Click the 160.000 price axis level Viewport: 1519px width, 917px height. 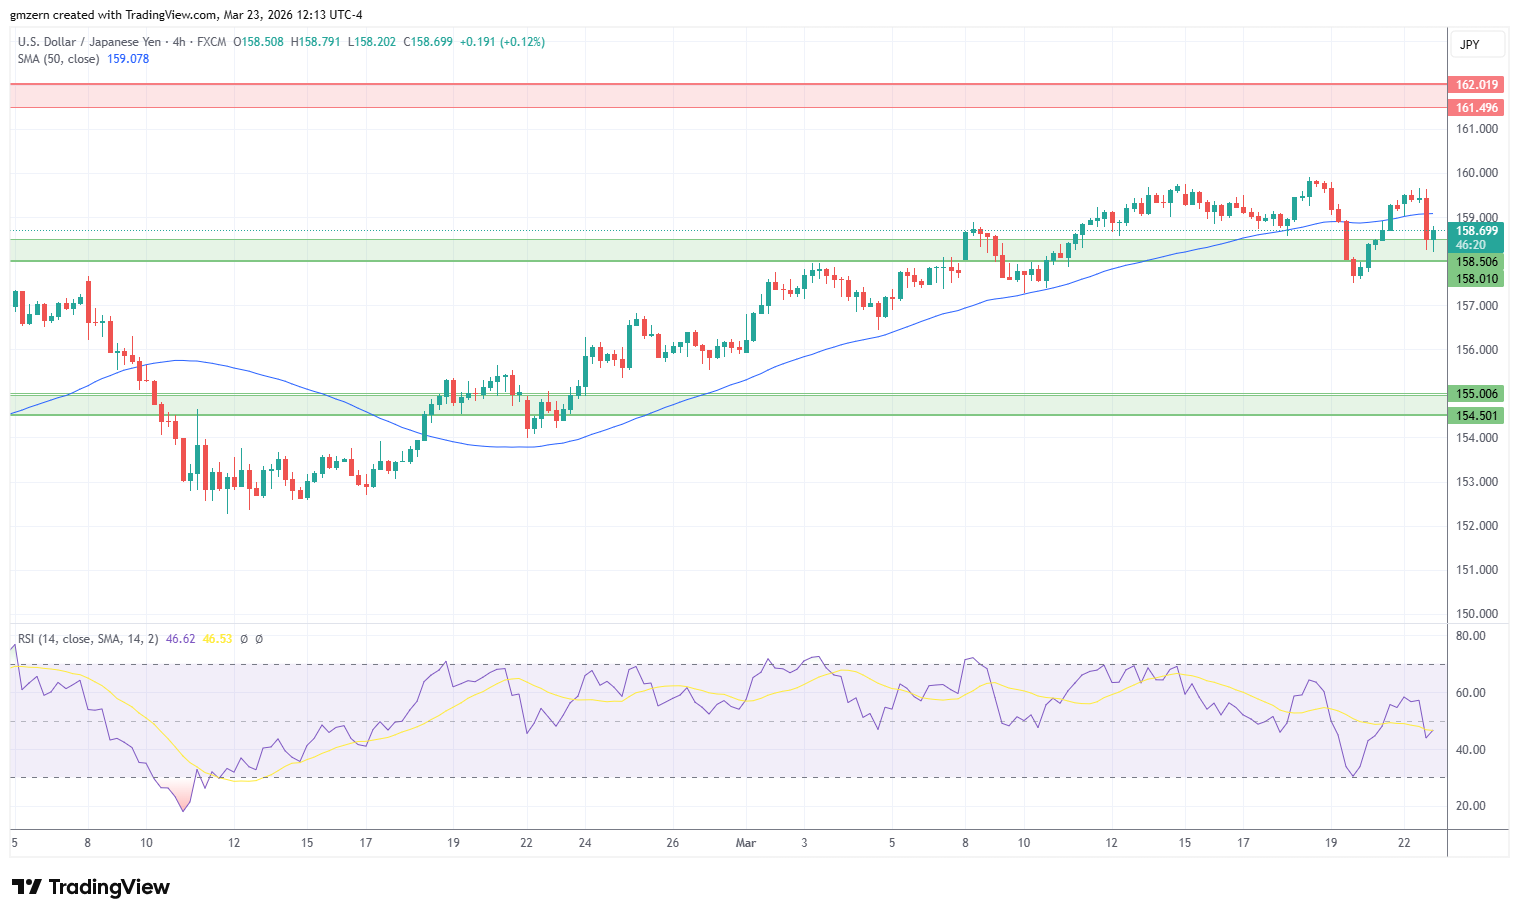point(1477,173)
